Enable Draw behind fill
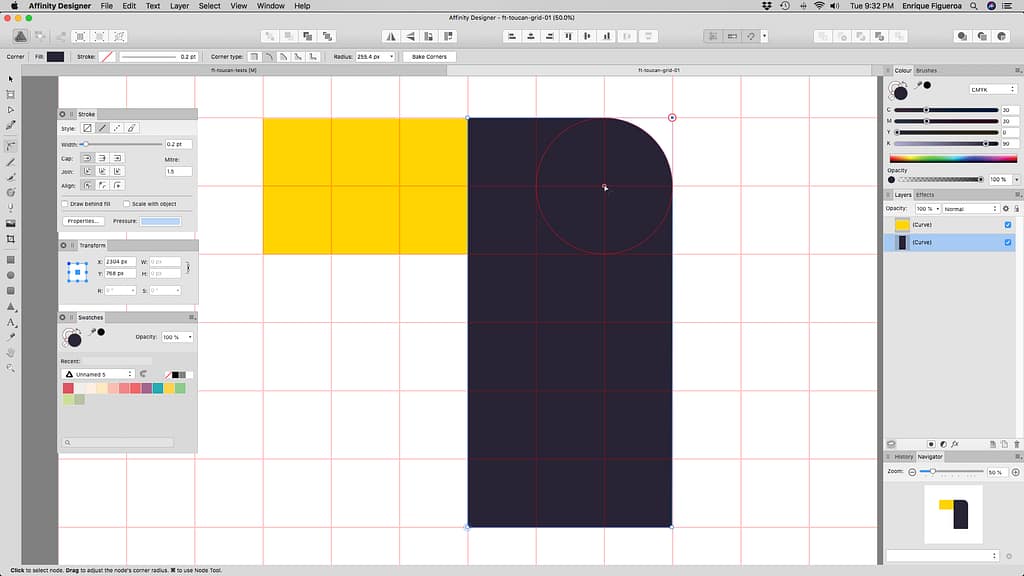This screenshot has height=576, width=1024. pyautogui.click(x=65, y=204)
